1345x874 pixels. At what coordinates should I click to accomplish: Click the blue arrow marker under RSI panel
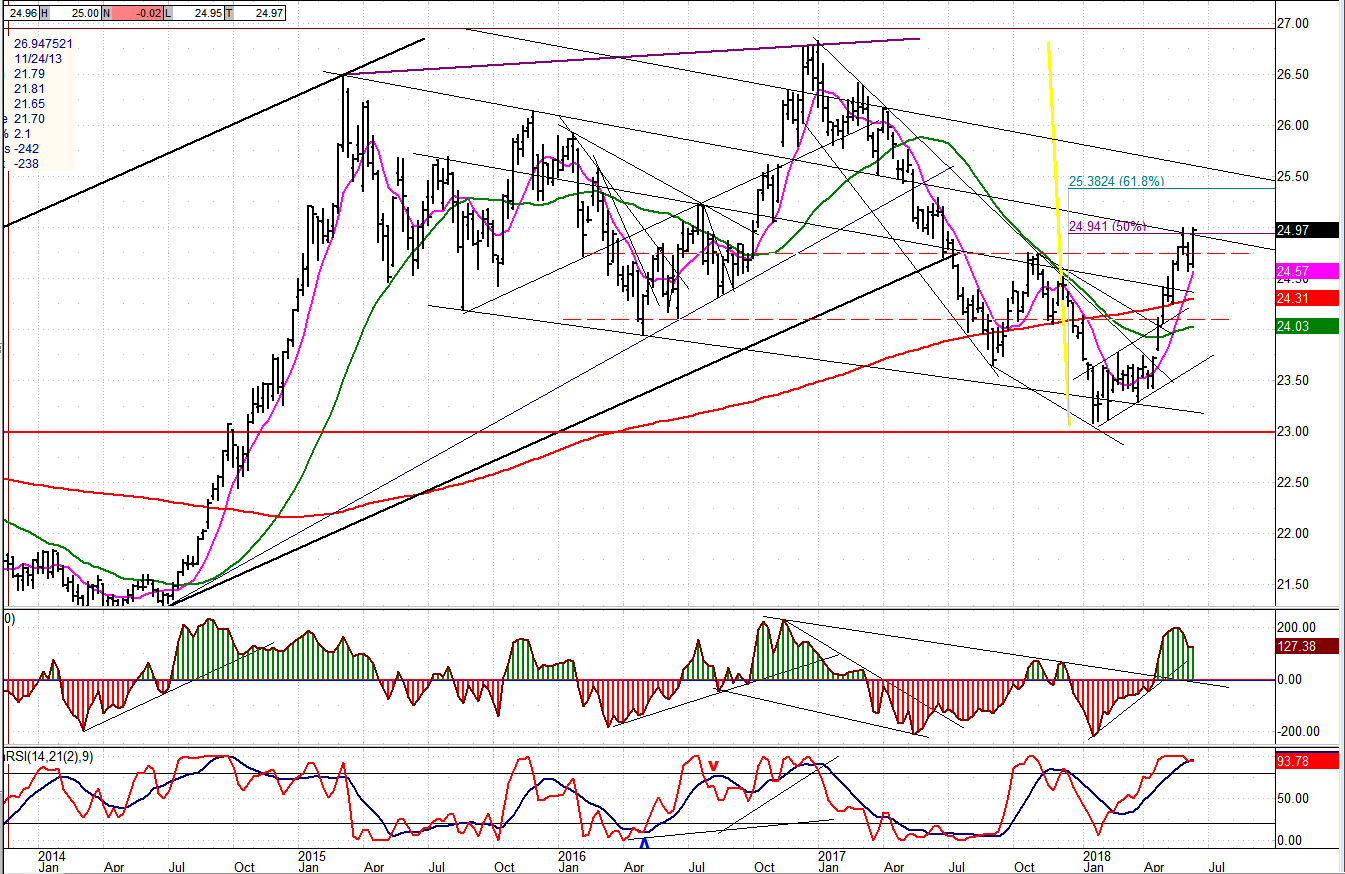pos(645,843)
